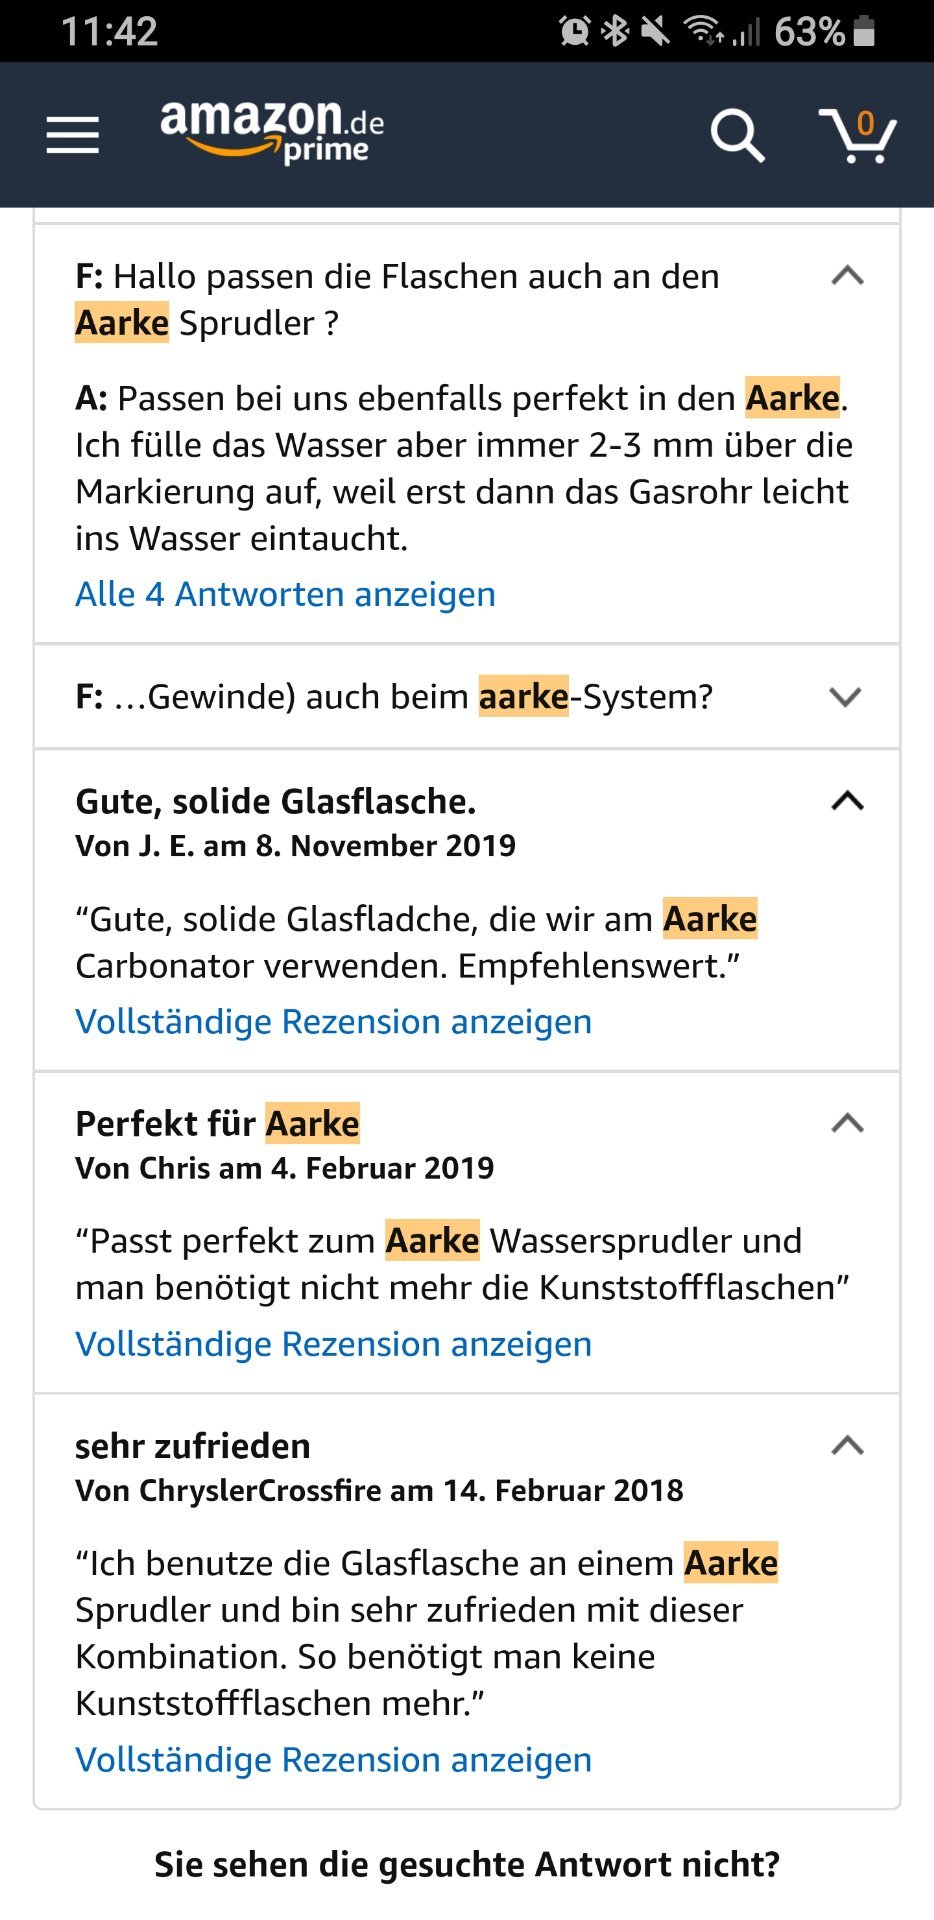Open 'Alle 4 Antworten anzeigen' link

(285, 594)
